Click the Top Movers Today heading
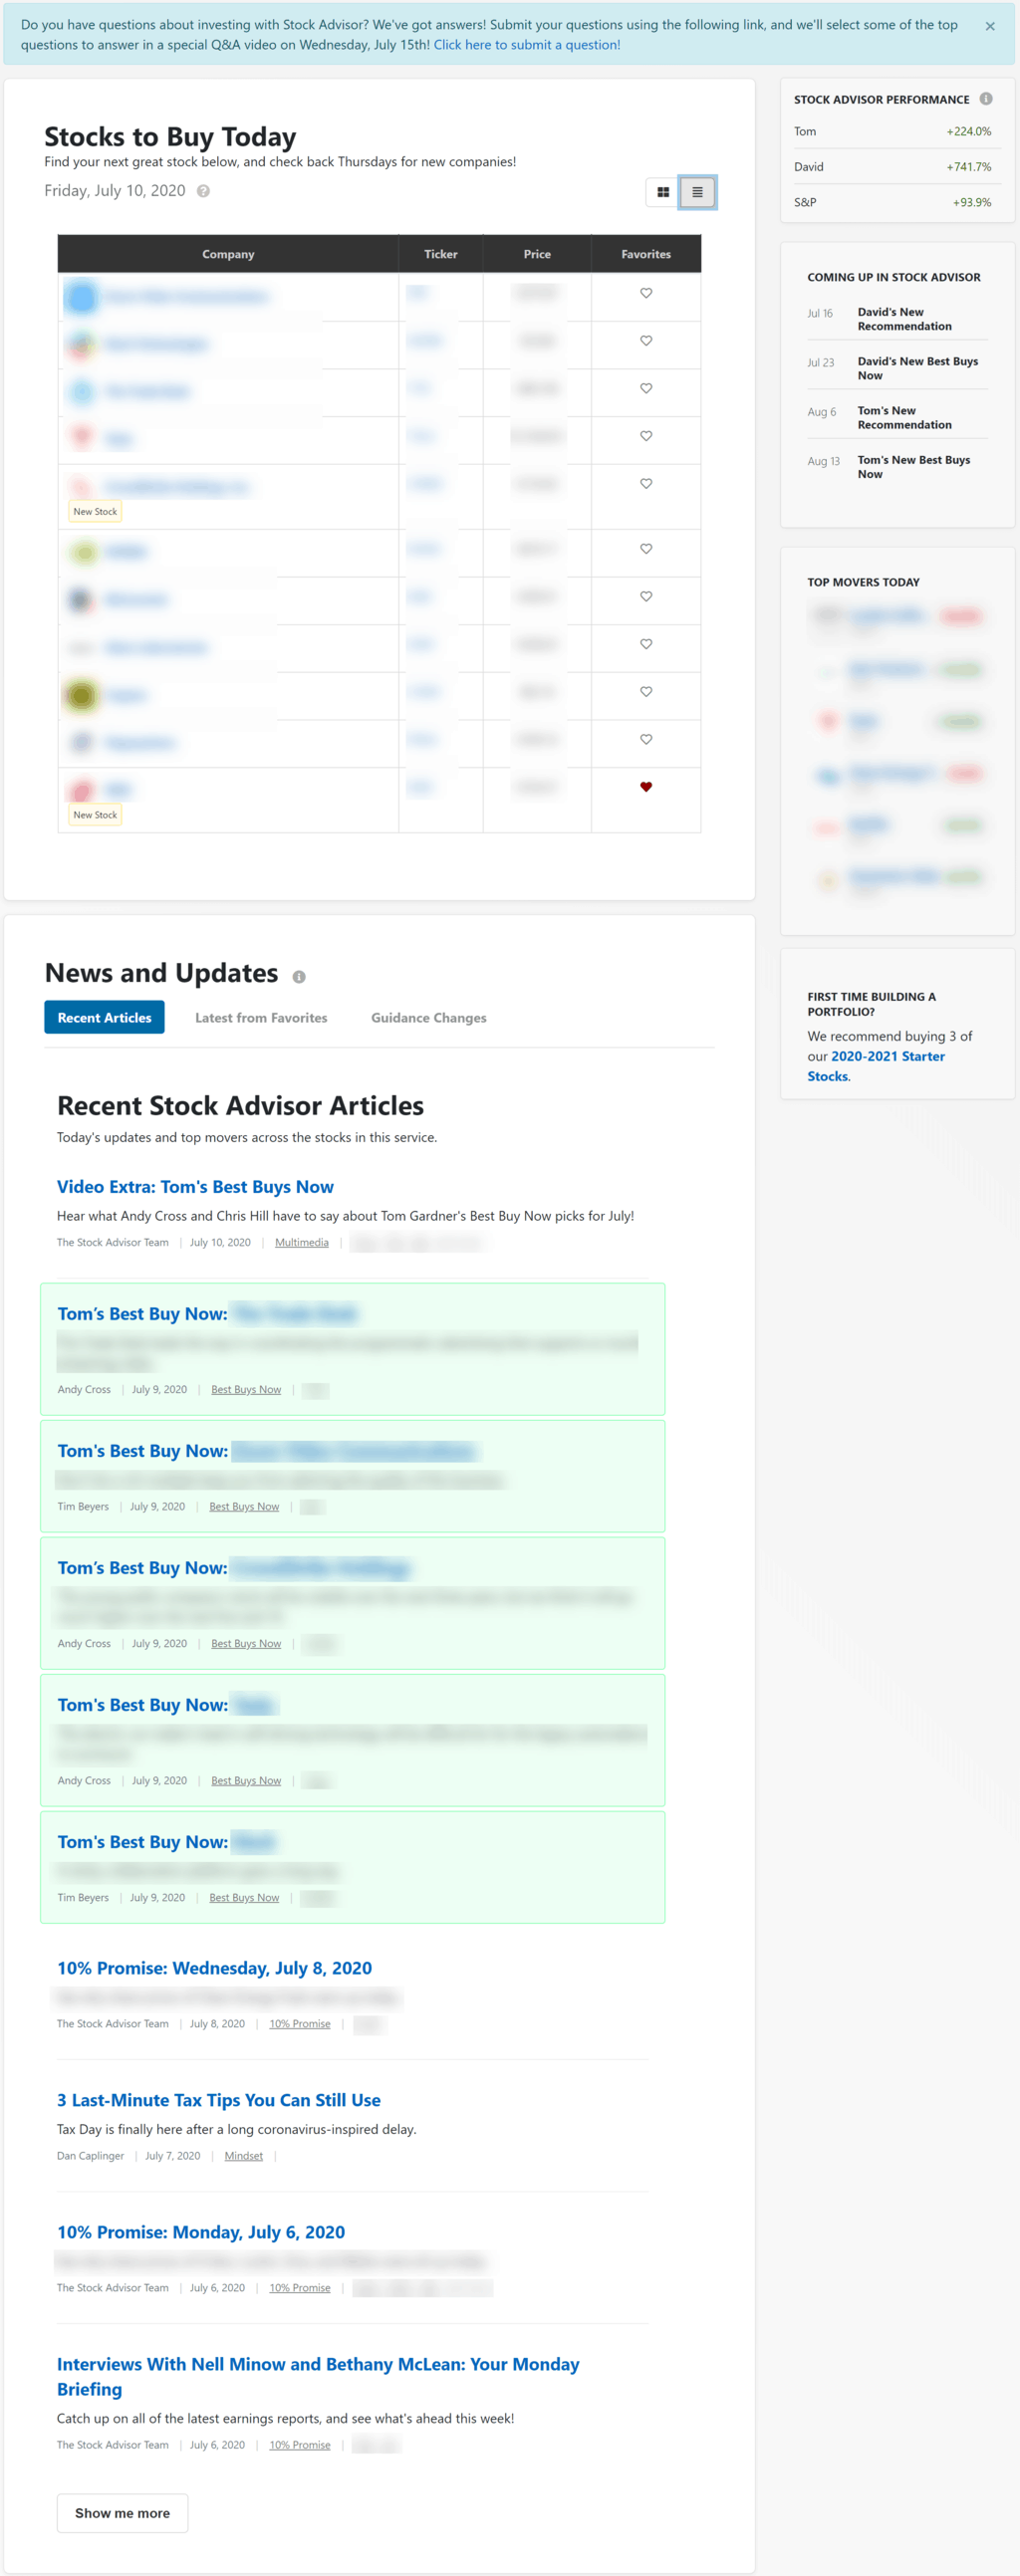This screenshot has height=2576, width=1020. pos(863,582)
